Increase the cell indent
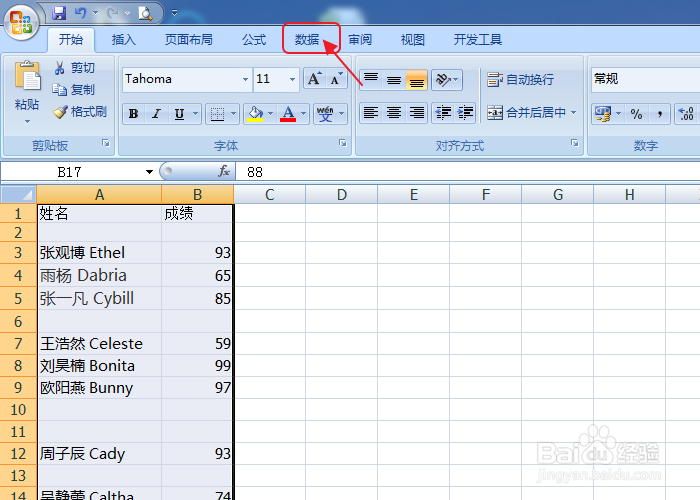The height and width of the screenshot is (500, 700). 465,112
